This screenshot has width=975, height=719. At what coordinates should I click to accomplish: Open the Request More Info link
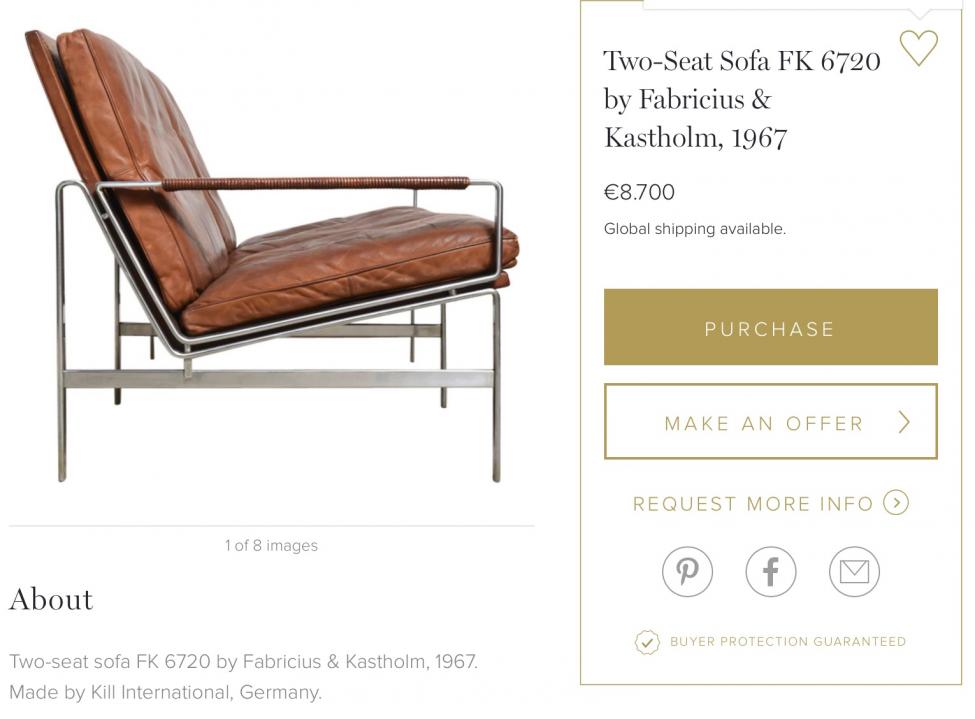coord(753,504)
